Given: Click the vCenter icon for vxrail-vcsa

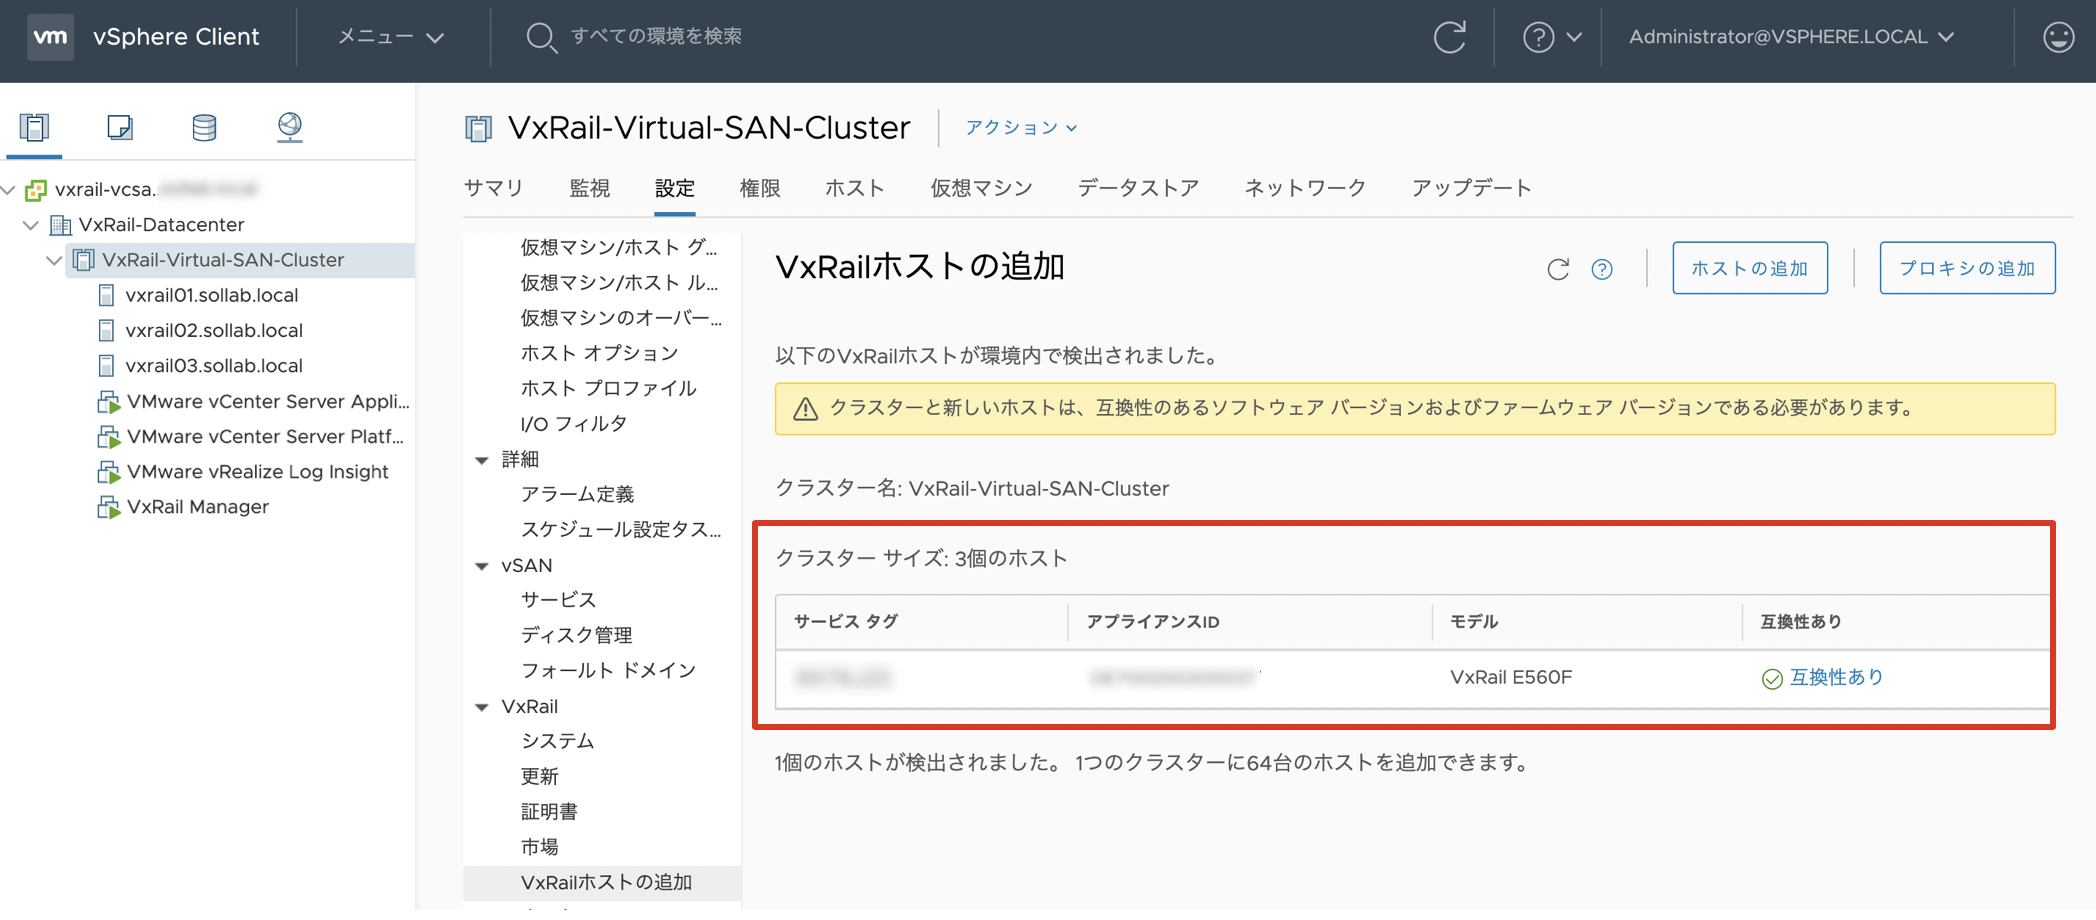Looking at the screenshot, I should click(37, 189).
